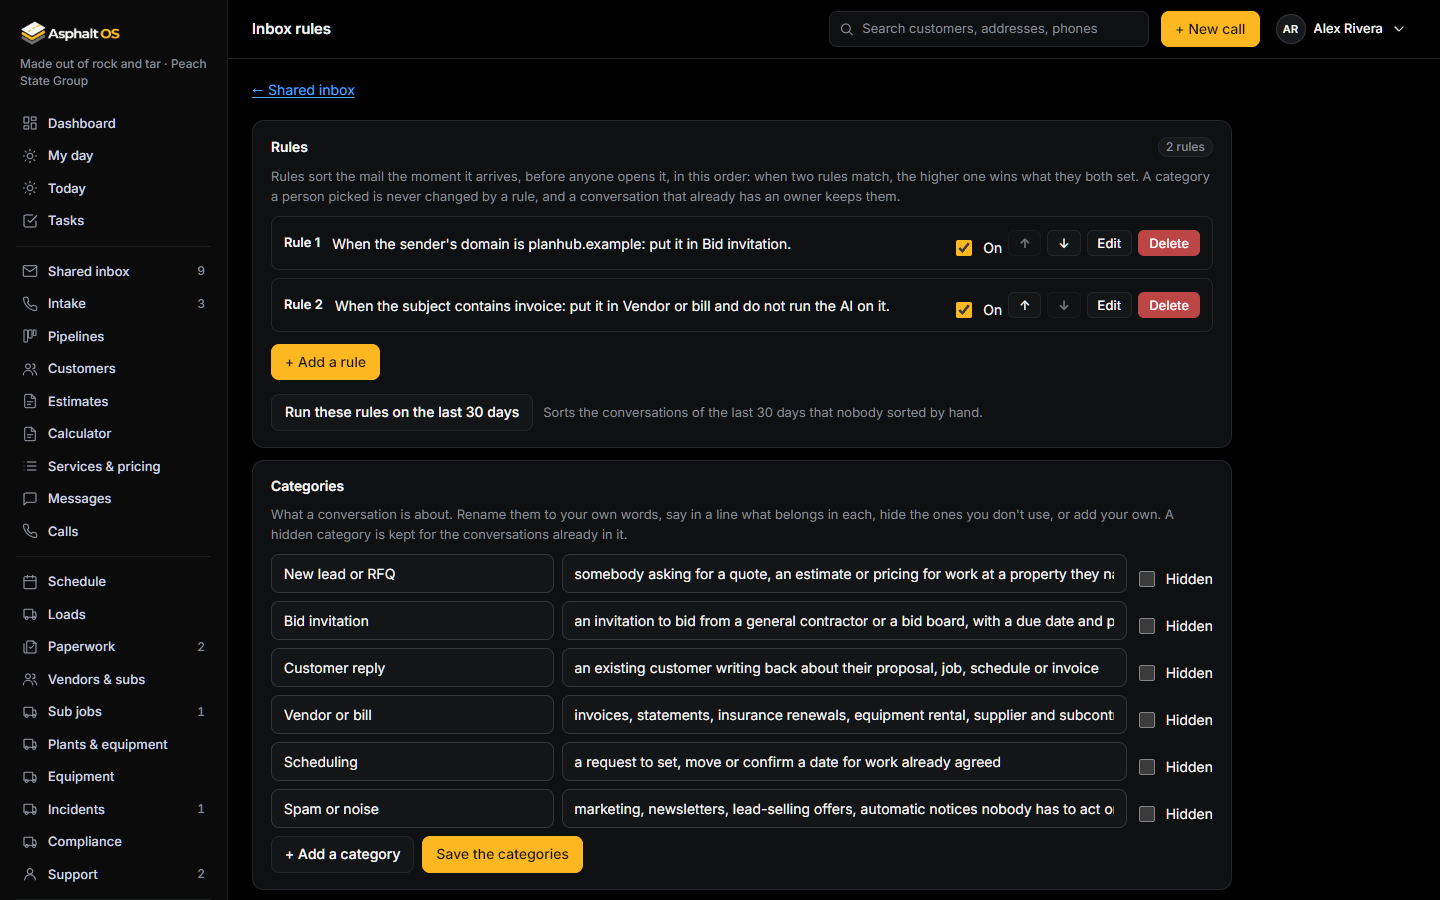
Task: Run these rules on last 30 days
Action: coord(402,412)
